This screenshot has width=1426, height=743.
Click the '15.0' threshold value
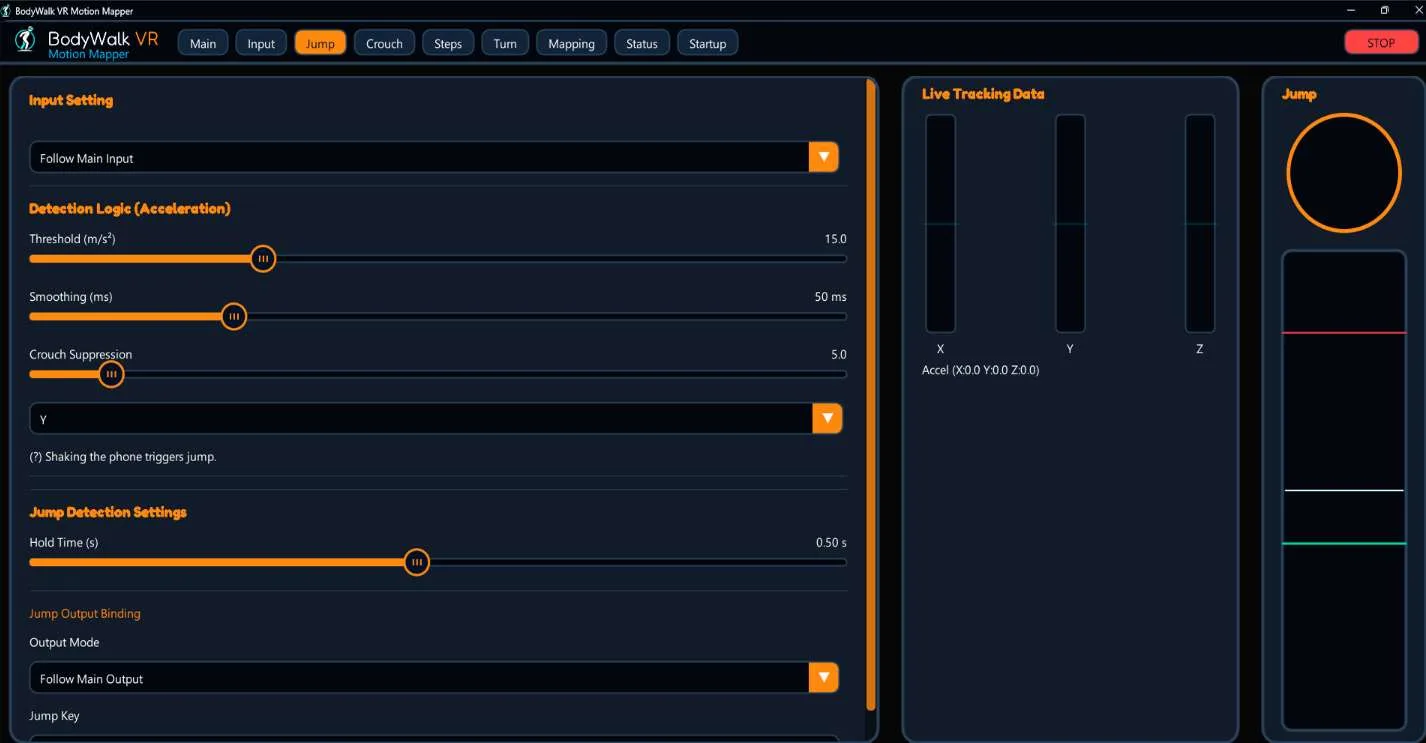[835, 239]
